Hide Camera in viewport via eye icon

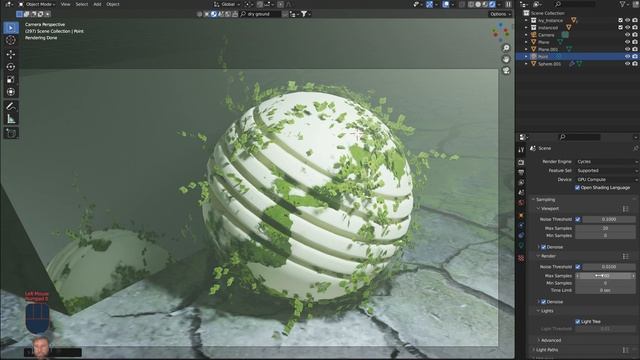click(627, 35)
